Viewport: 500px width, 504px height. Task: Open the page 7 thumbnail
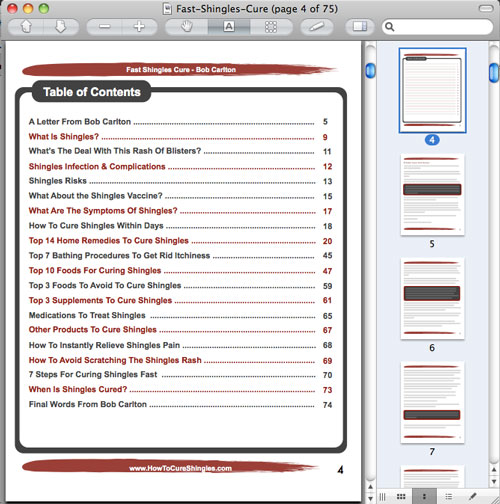pos(432,402)
